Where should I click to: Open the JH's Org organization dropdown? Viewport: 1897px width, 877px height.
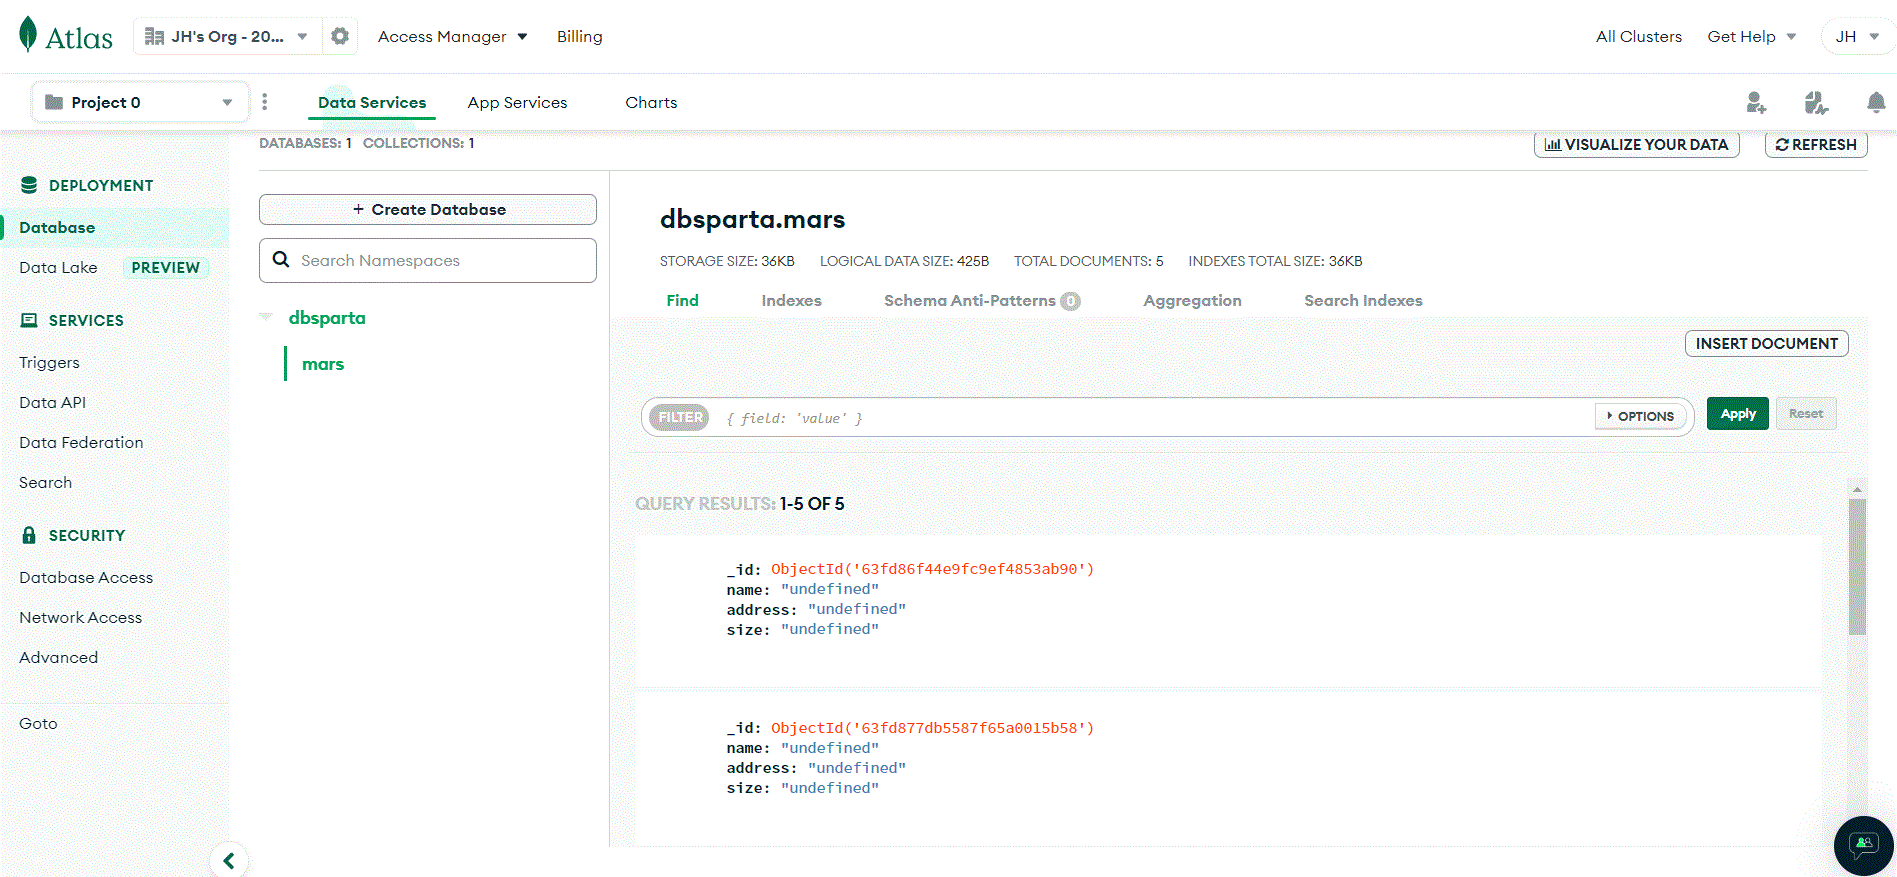[227, 36]
